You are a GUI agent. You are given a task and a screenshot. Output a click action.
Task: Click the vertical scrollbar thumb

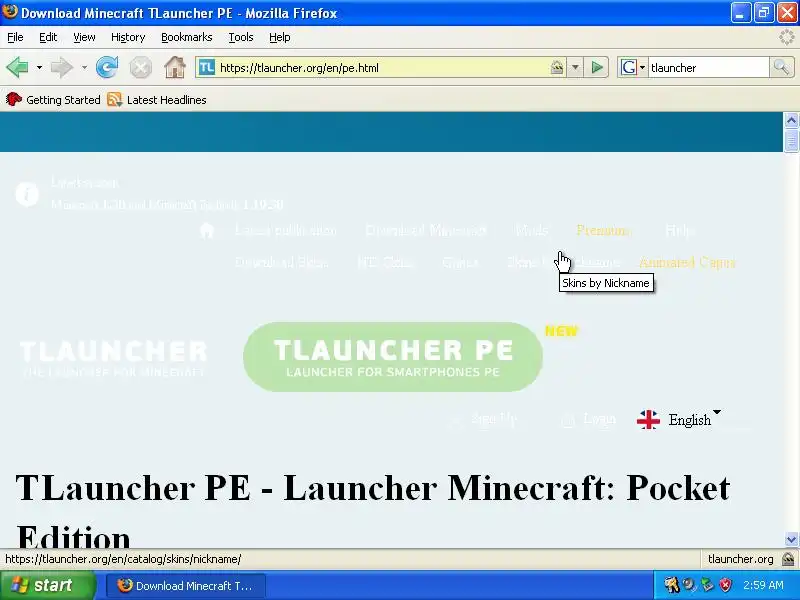point(791,140)
